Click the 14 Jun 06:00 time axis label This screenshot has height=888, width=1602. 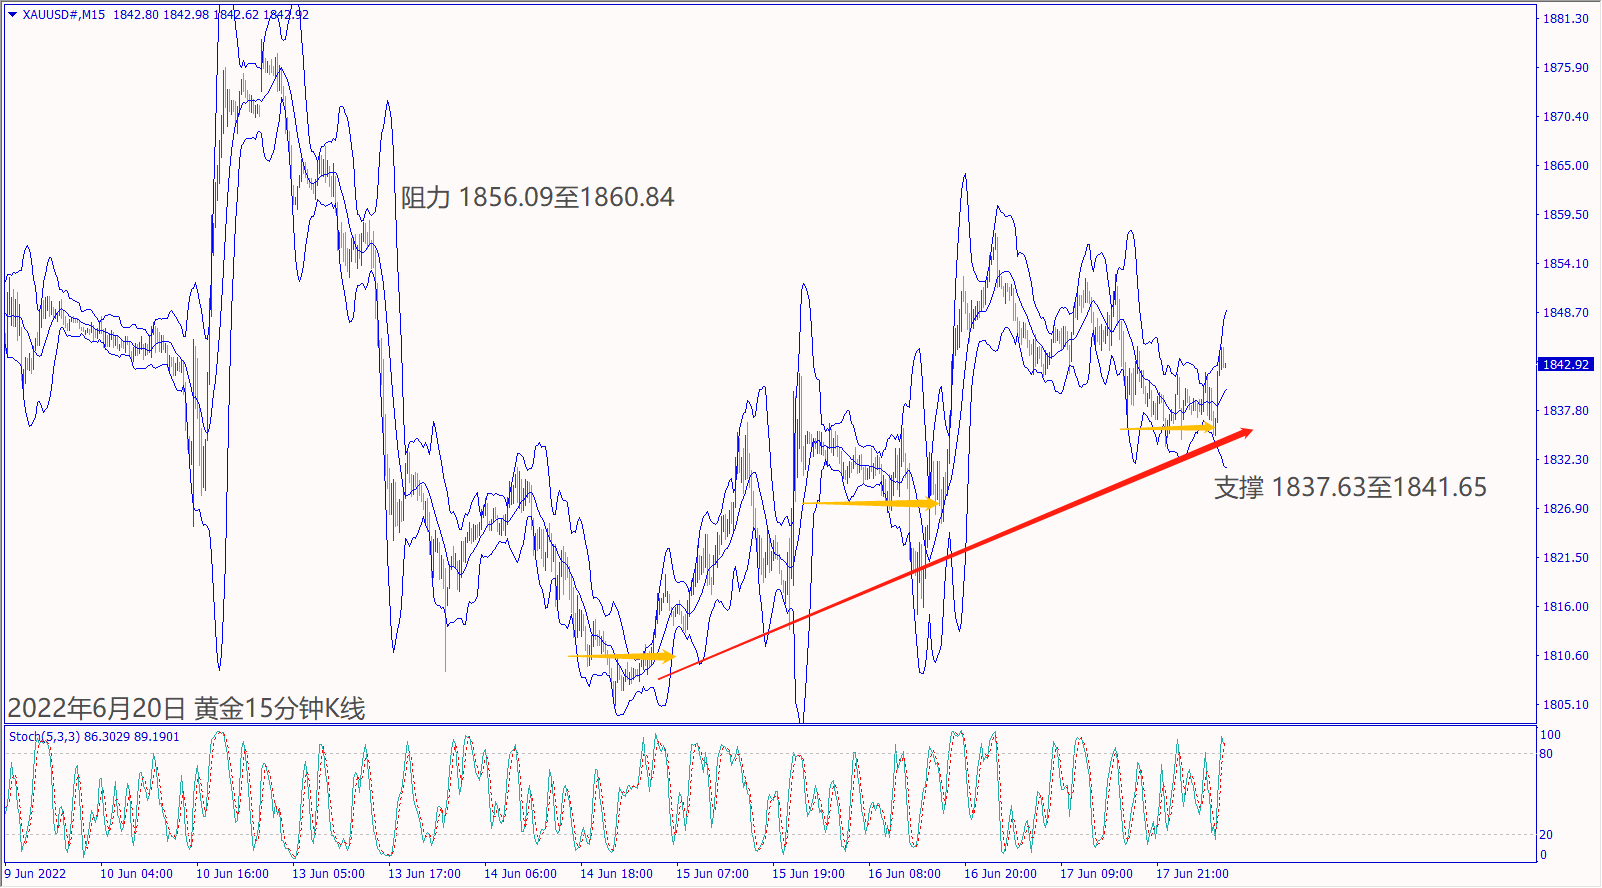pyautogui.click(x=520, y=874)
